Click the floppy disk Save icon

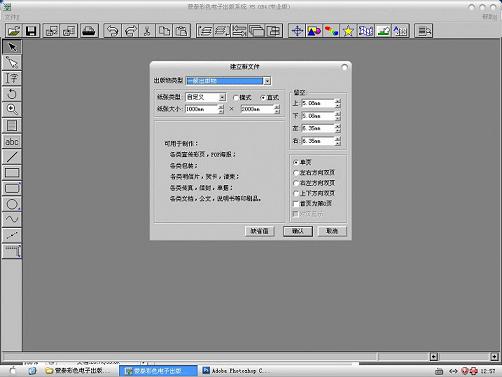pos(31,31)
